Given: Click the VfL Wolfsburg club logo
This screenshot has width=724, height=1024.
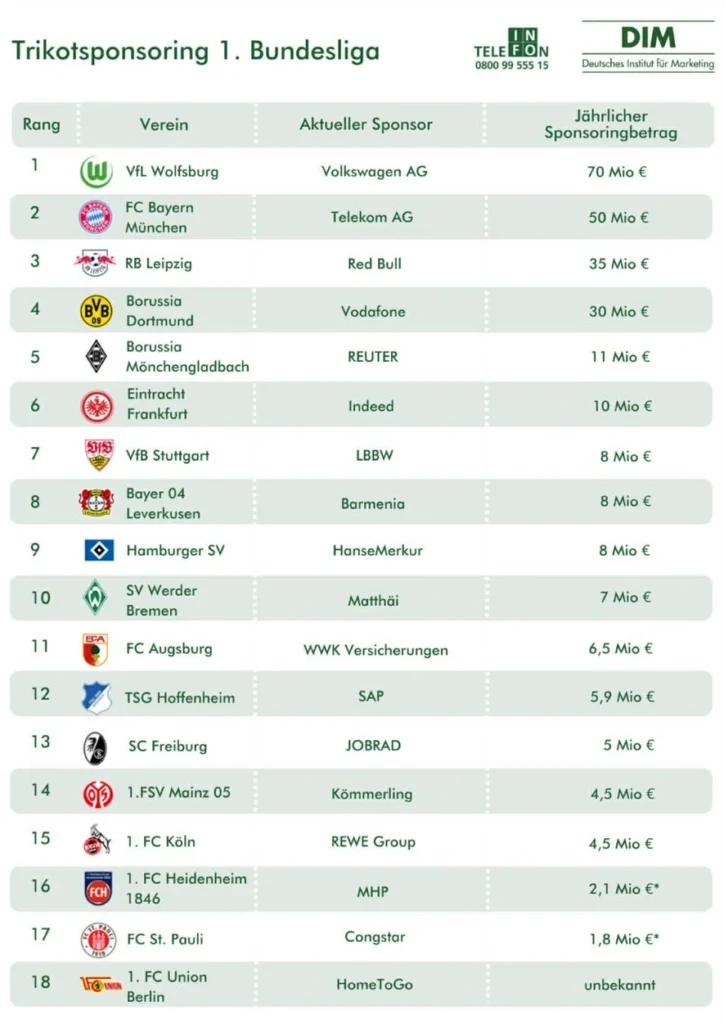Looking at the screenshot, I should click(97, 171).
